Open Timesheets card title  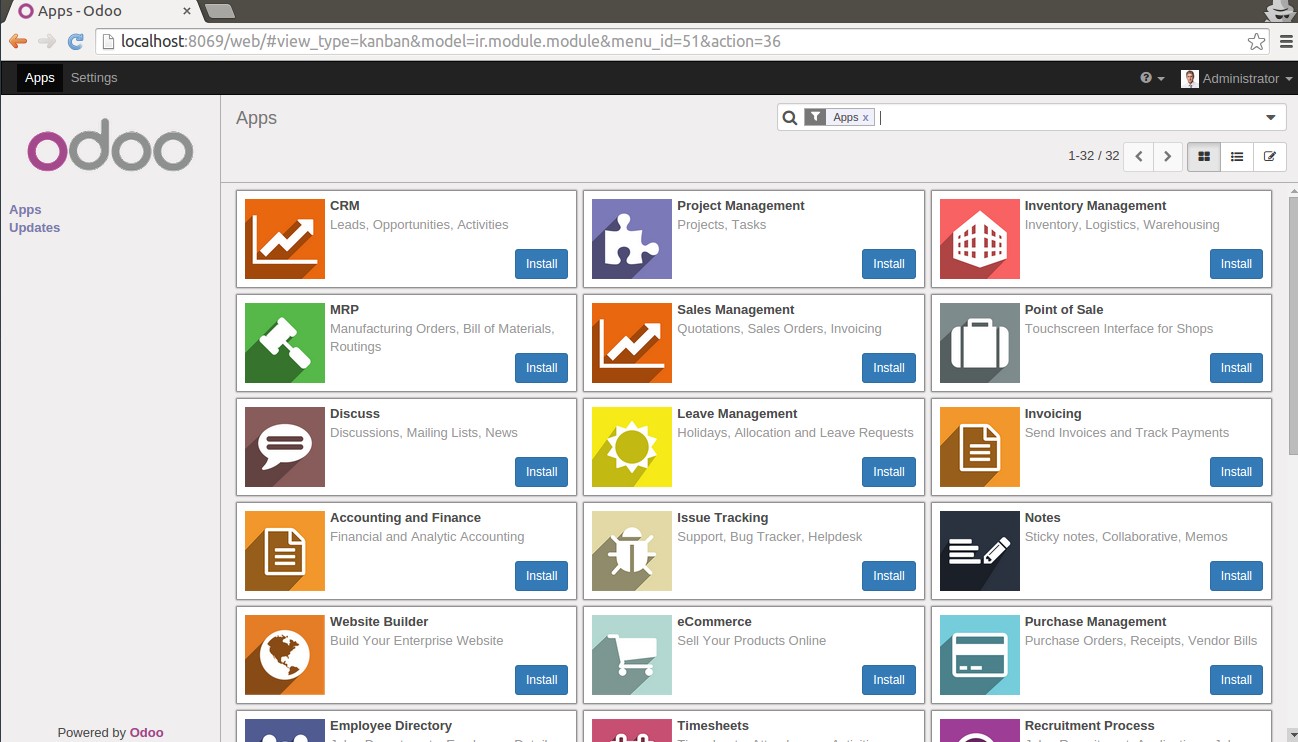[713, 726]
